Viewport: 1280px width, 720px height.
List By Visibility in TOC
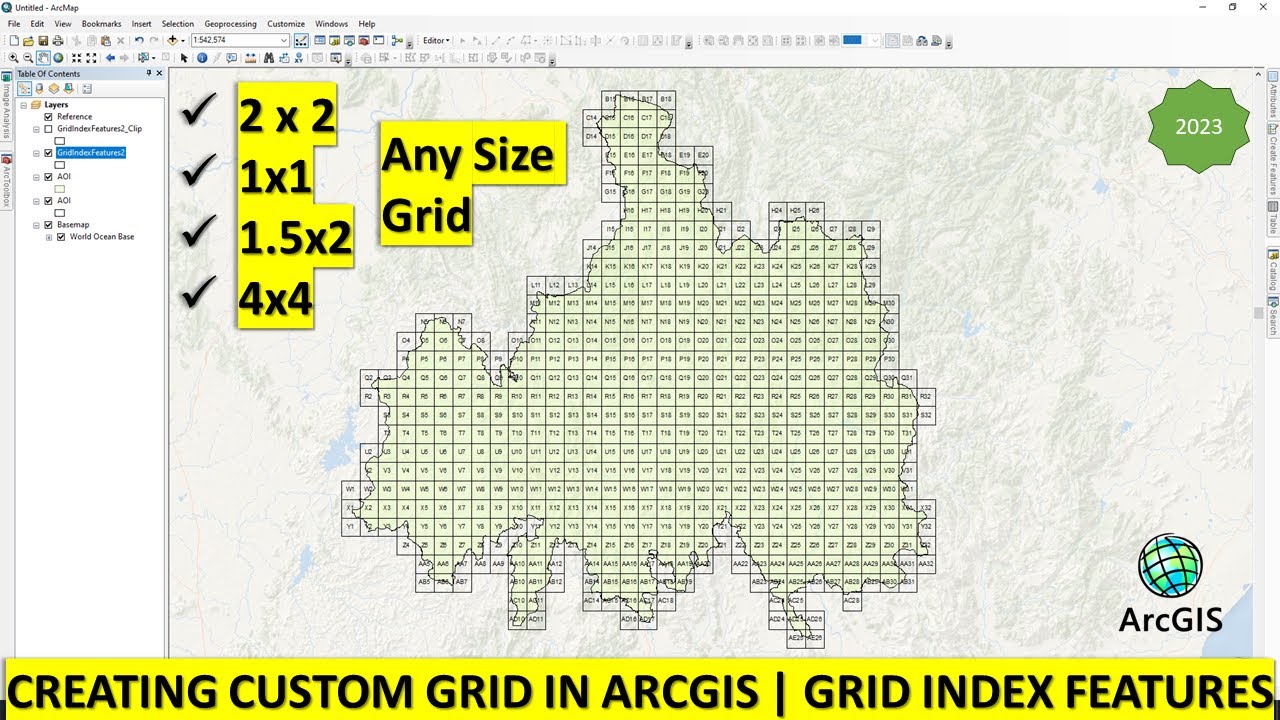[x=53, y=89]
